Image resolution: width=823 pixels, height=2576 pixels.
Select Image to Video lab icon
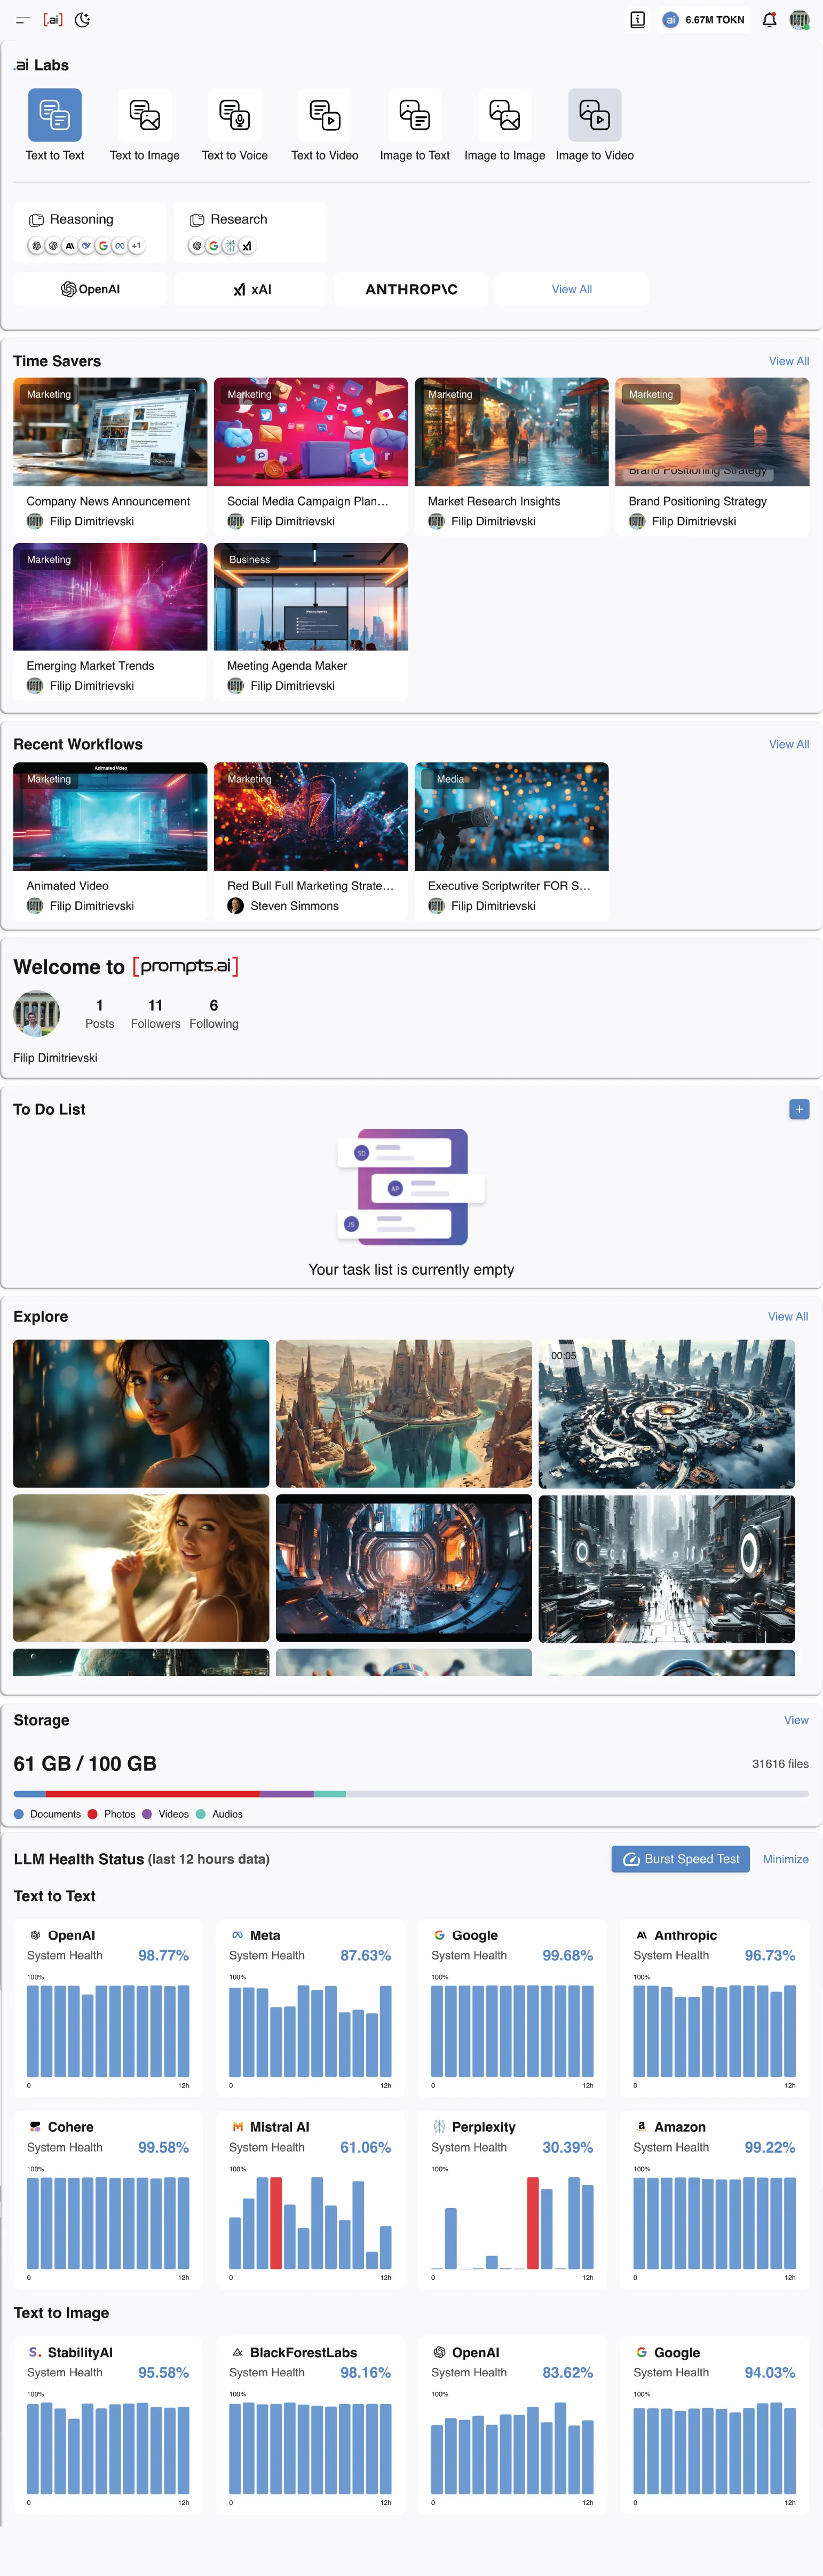[595, 115]
